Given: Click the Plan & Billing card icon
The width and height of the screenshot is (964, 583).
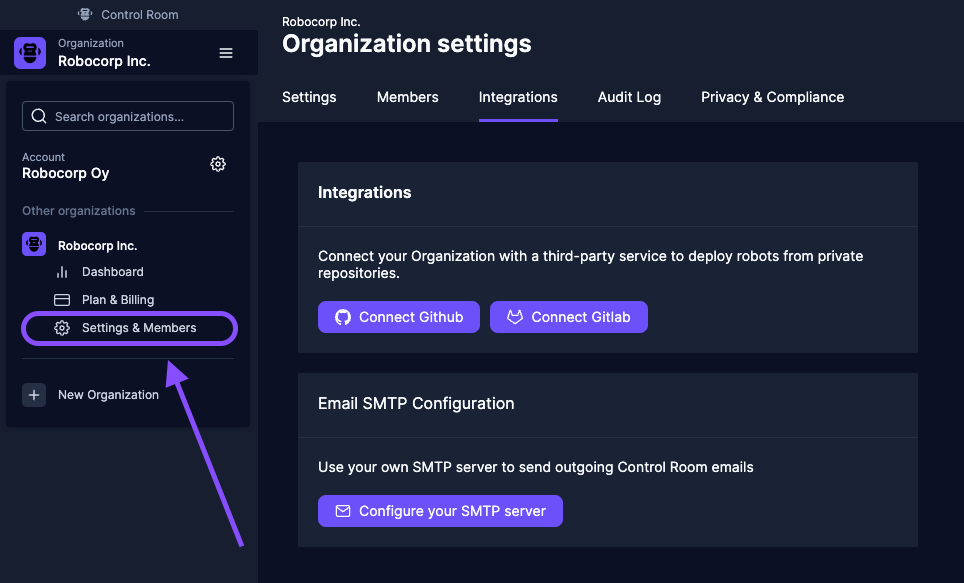Looking at the screenshot, I should 62,299.
